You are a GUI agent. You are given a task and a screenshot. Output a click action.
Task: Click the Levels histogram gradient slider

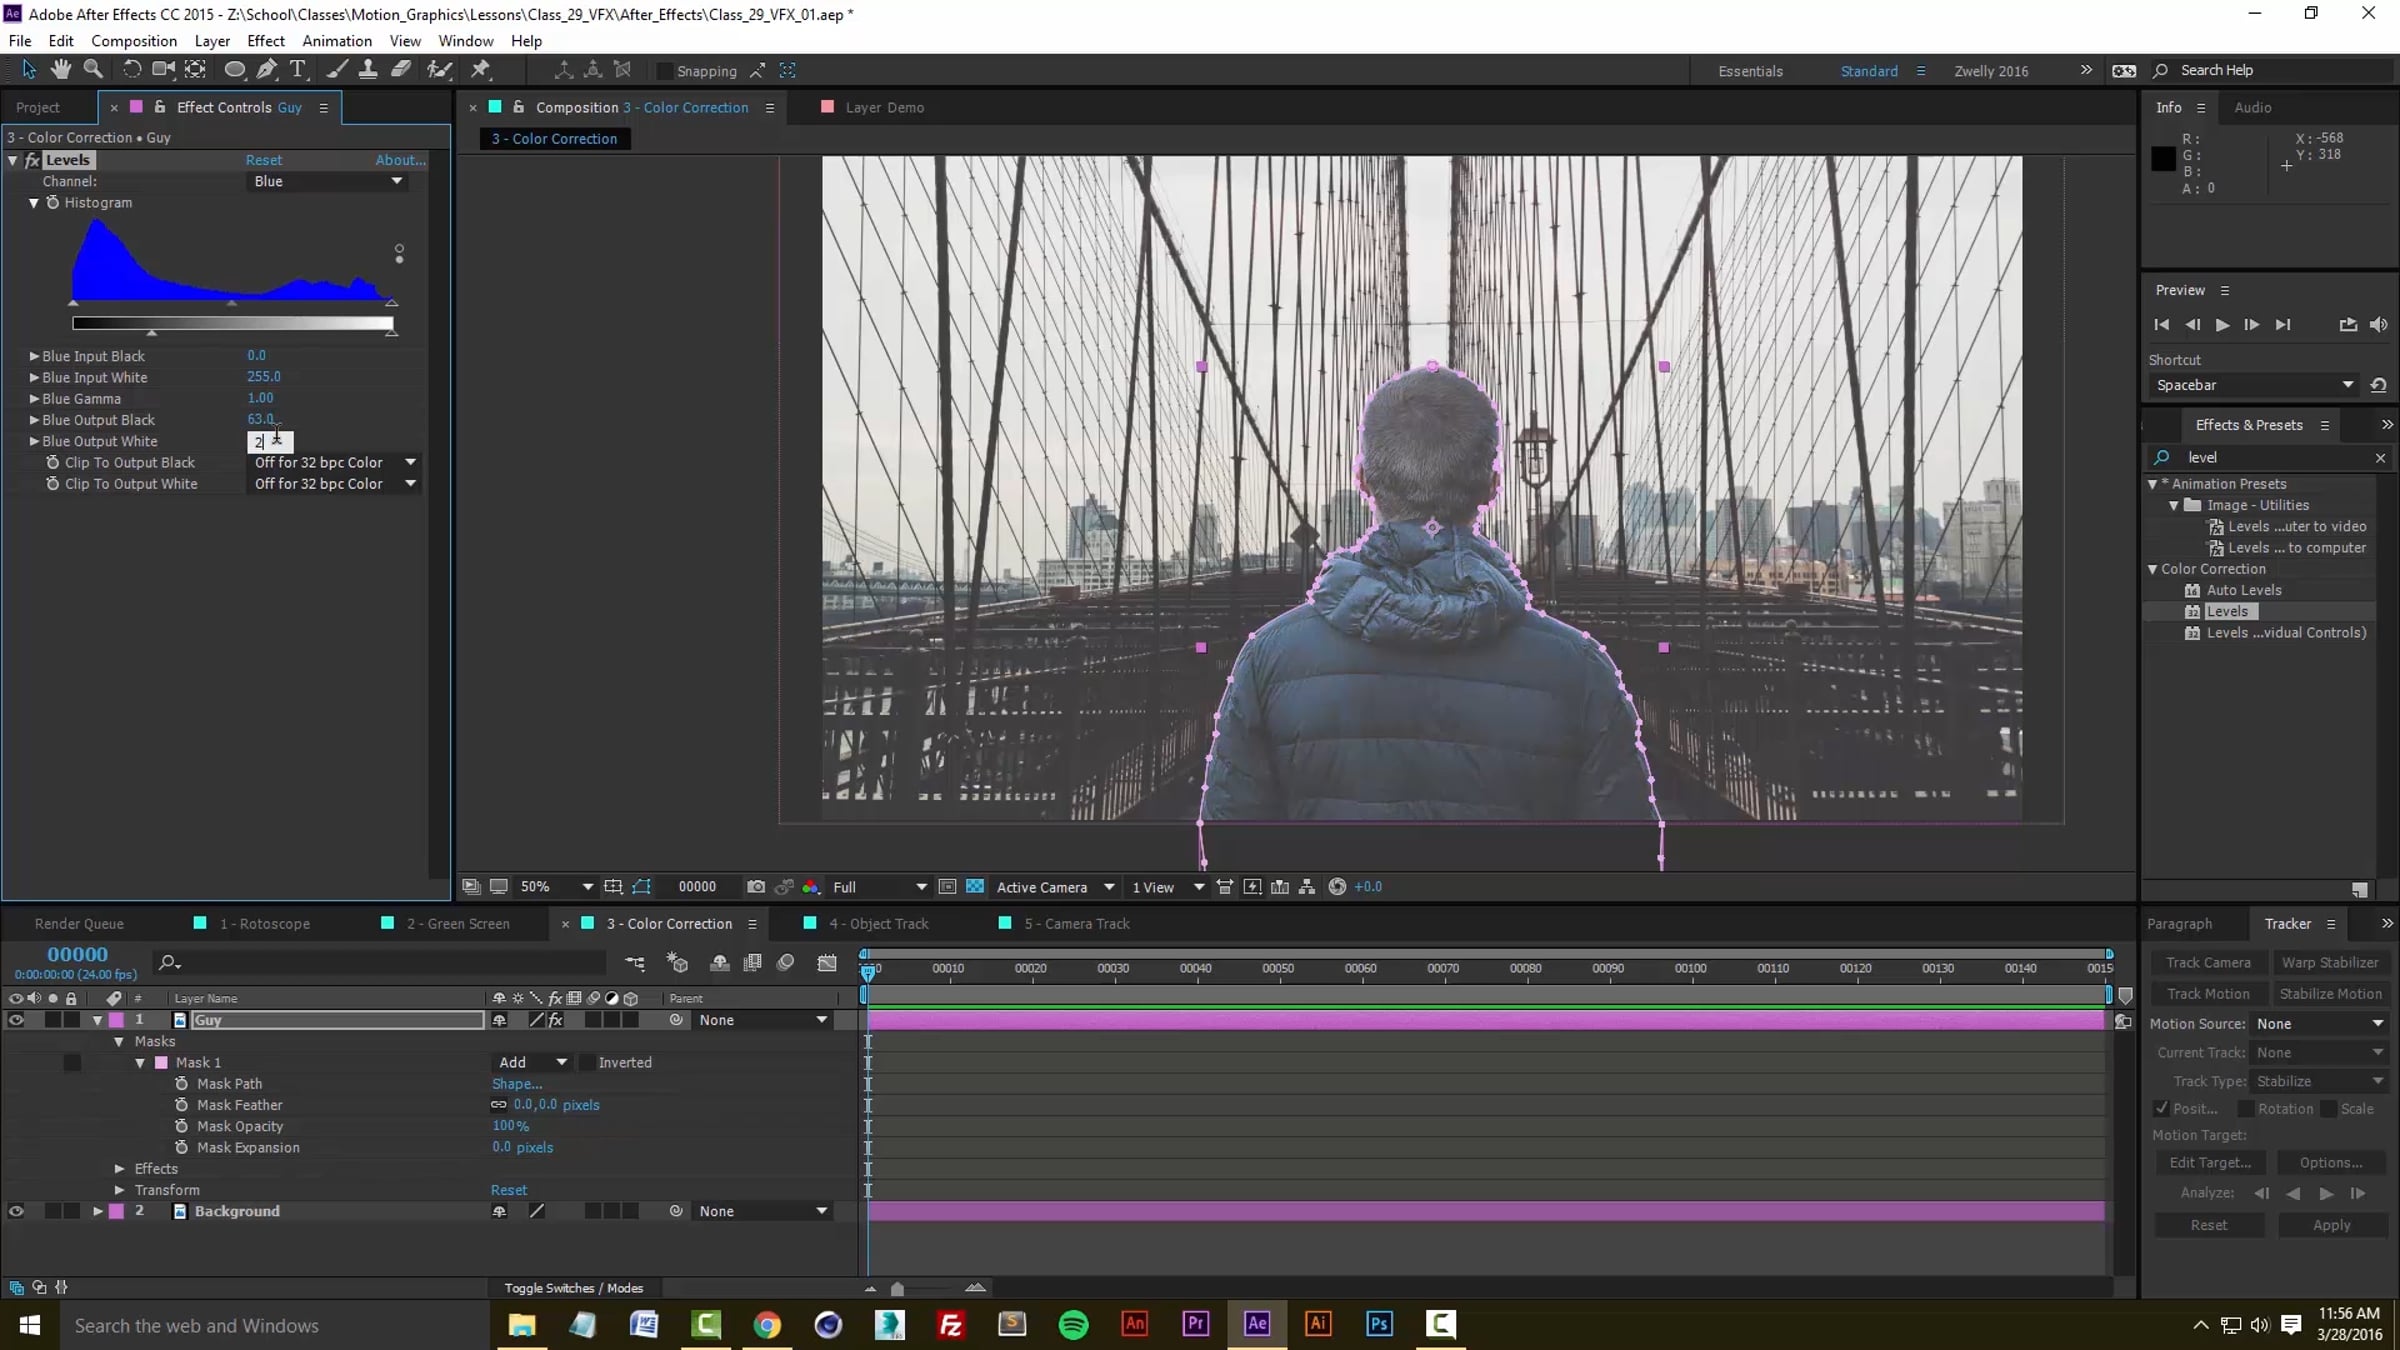pos(232,323)
